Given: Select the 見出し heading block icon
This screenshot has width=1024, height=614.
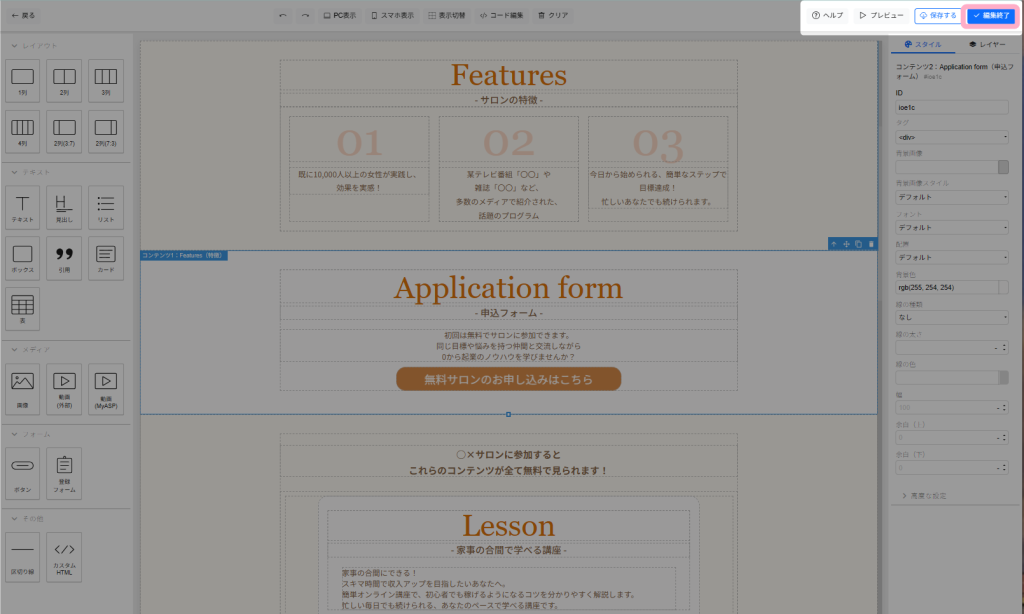Looking at the screenshot, I should click(x=64, y=206).
